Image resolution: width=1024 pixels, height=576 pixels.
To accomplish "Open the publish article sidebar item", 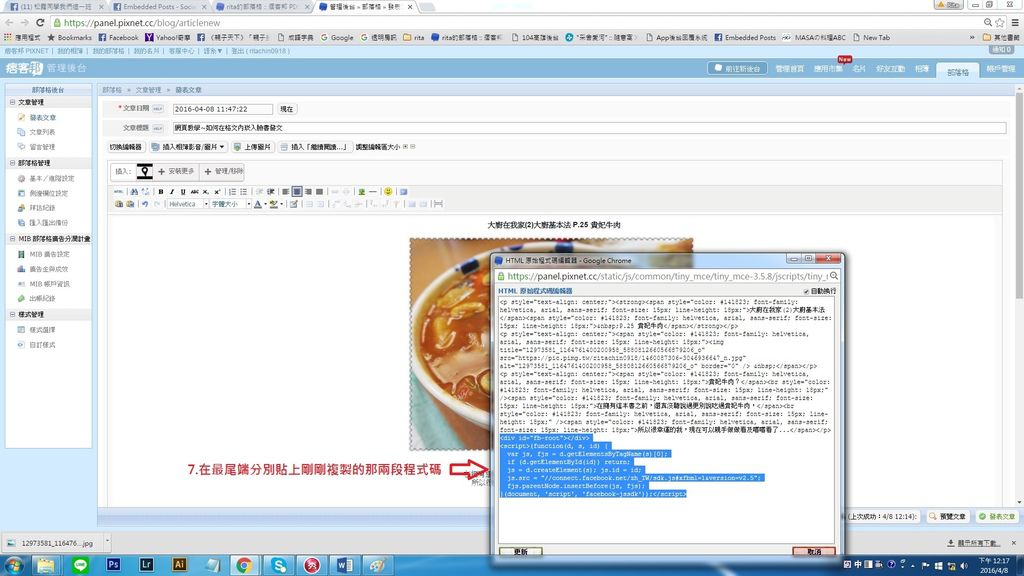I will [42, 118].
